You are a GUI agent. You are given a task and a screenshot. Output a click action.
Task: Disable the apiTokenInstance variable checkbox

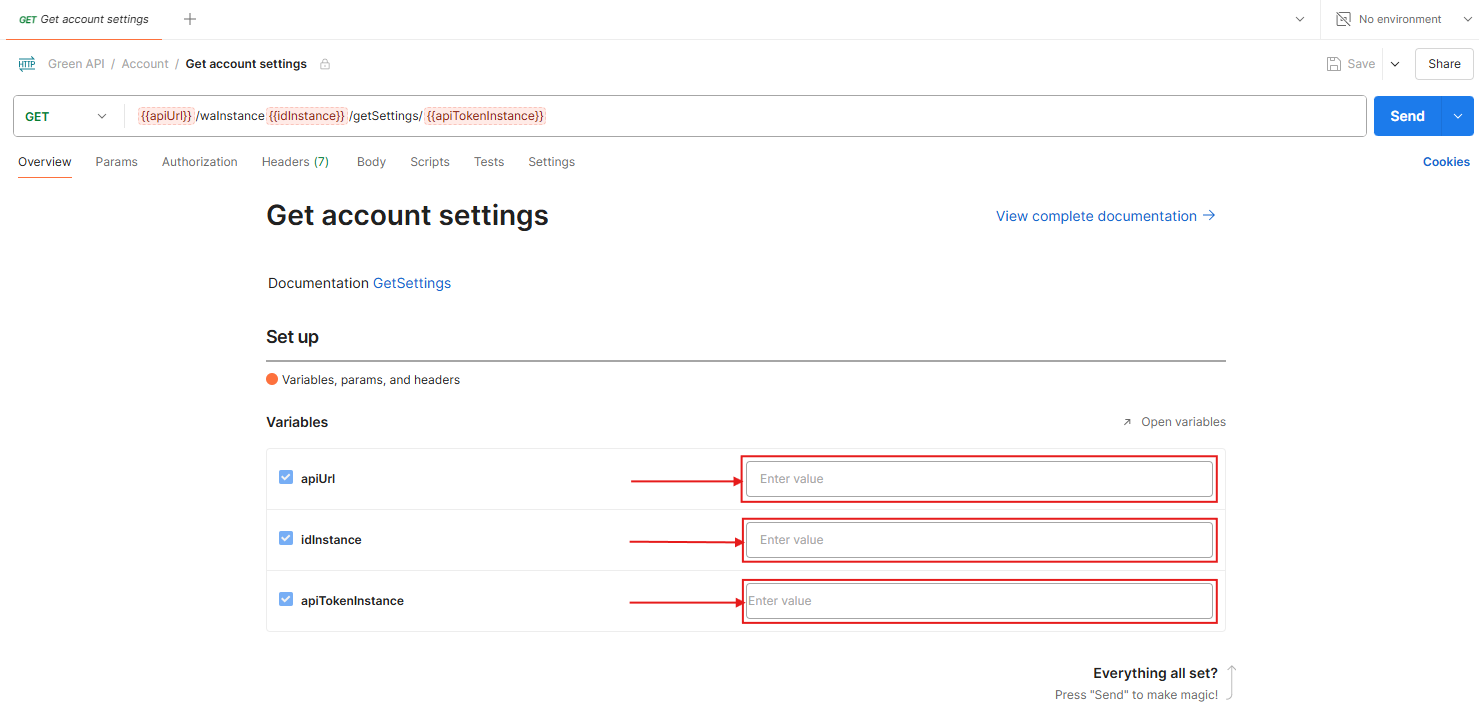(x=286, y=600)
